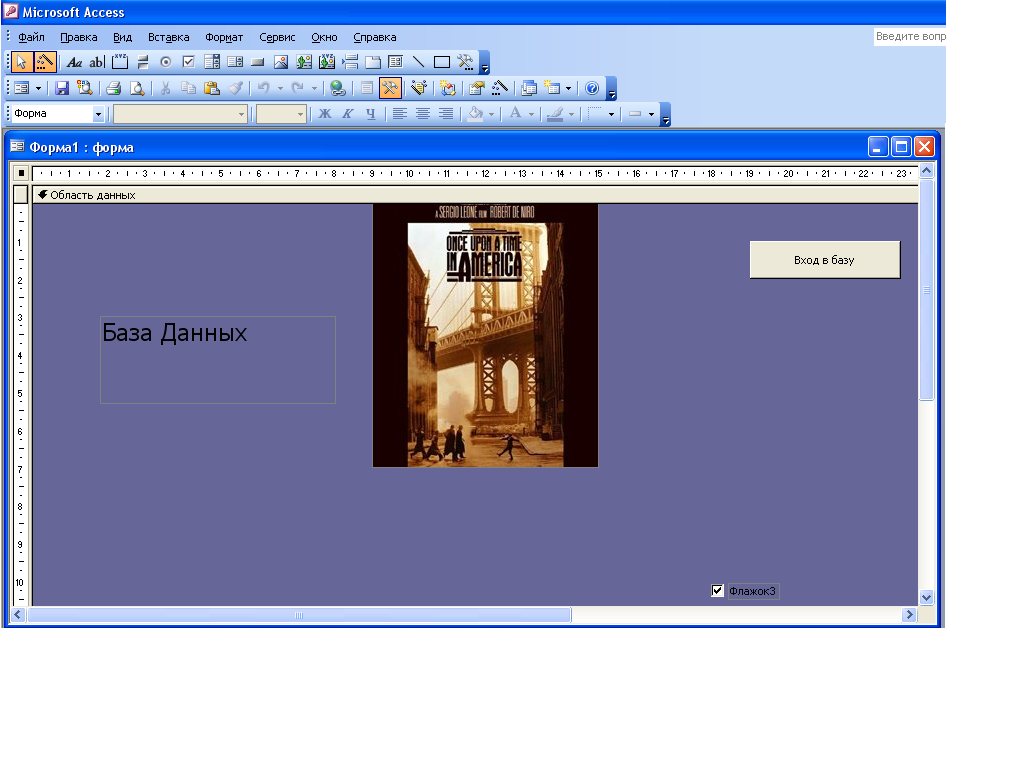Click the file Search icon

click(85, 88)
